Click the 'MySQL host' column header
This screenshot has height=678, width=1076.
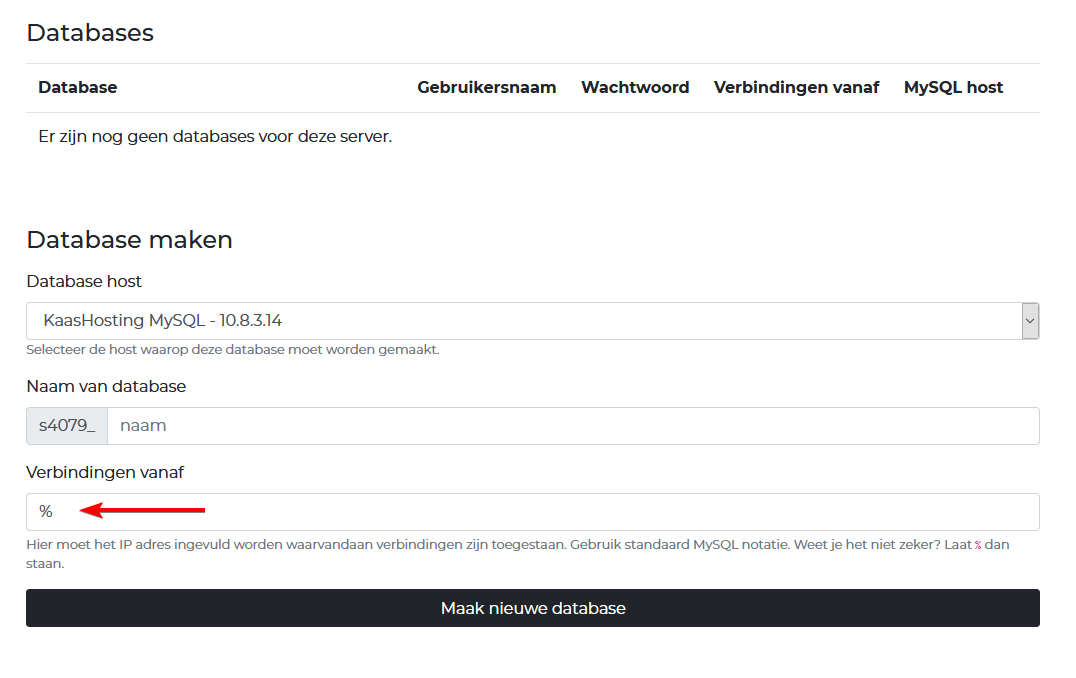[953, 88]
